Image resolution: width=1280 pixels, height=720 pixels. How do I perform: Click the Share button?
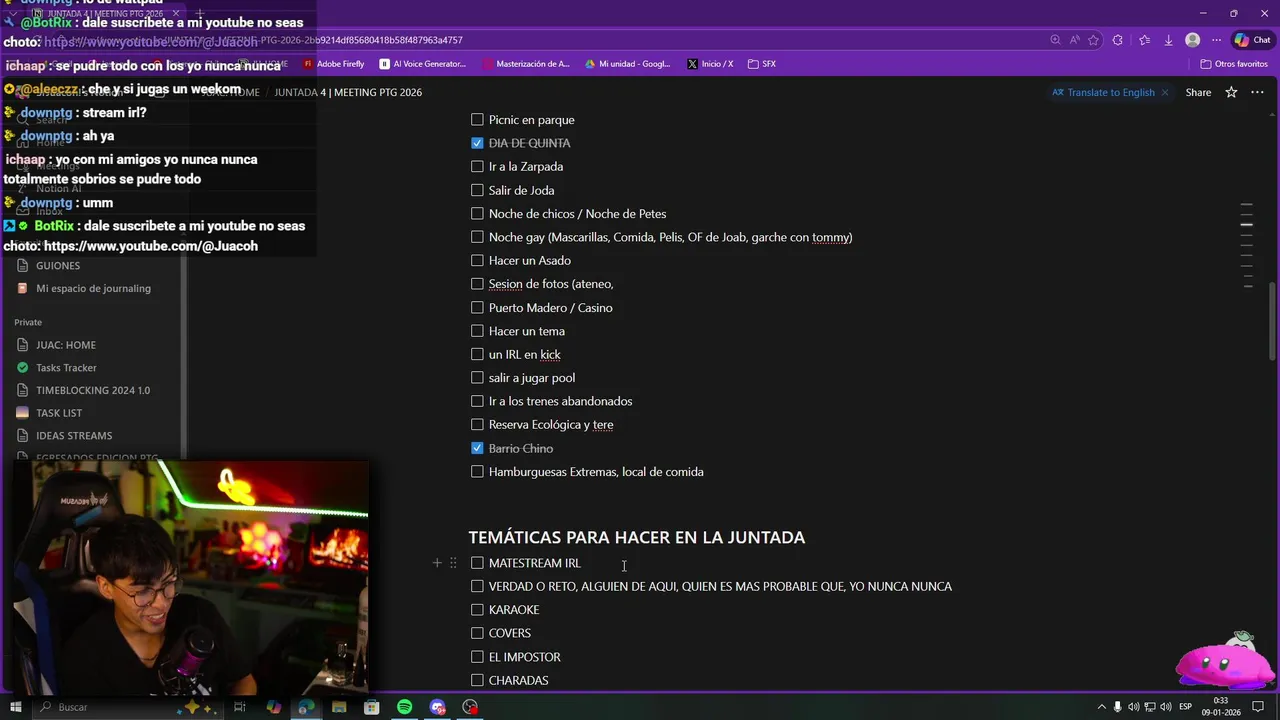point(1198,92)
